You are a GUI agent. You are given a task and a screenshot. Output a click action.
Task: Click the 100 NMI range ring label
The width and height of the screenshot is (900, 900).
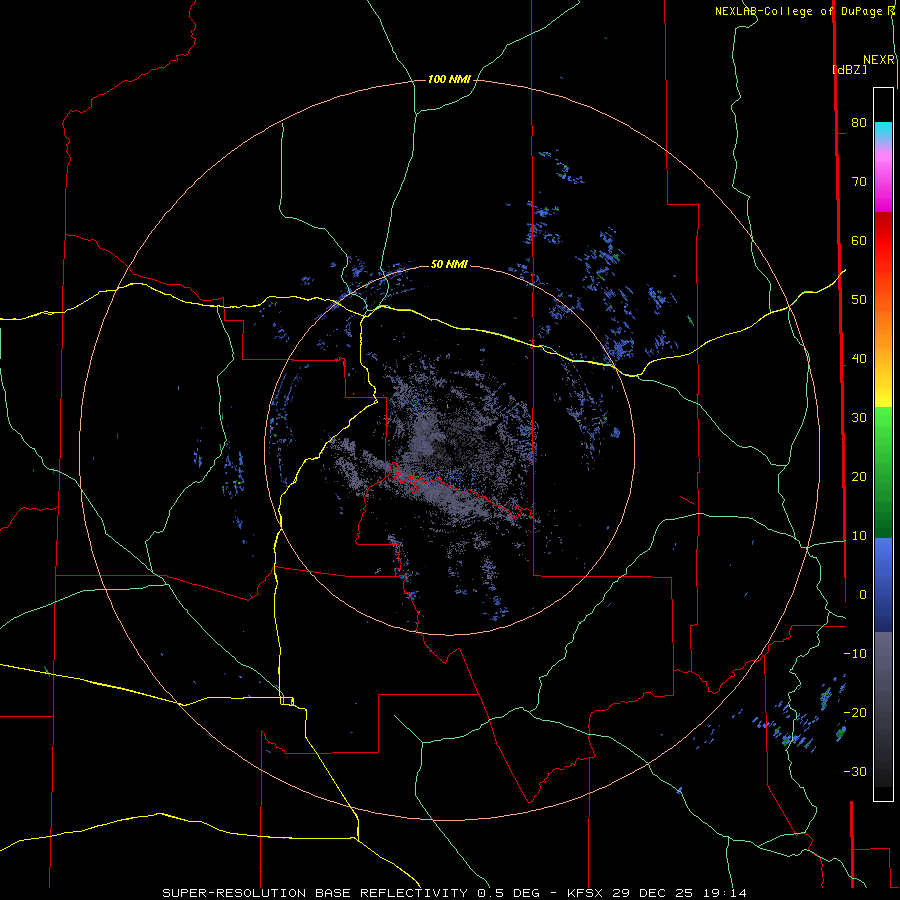(x=449, y=79)
